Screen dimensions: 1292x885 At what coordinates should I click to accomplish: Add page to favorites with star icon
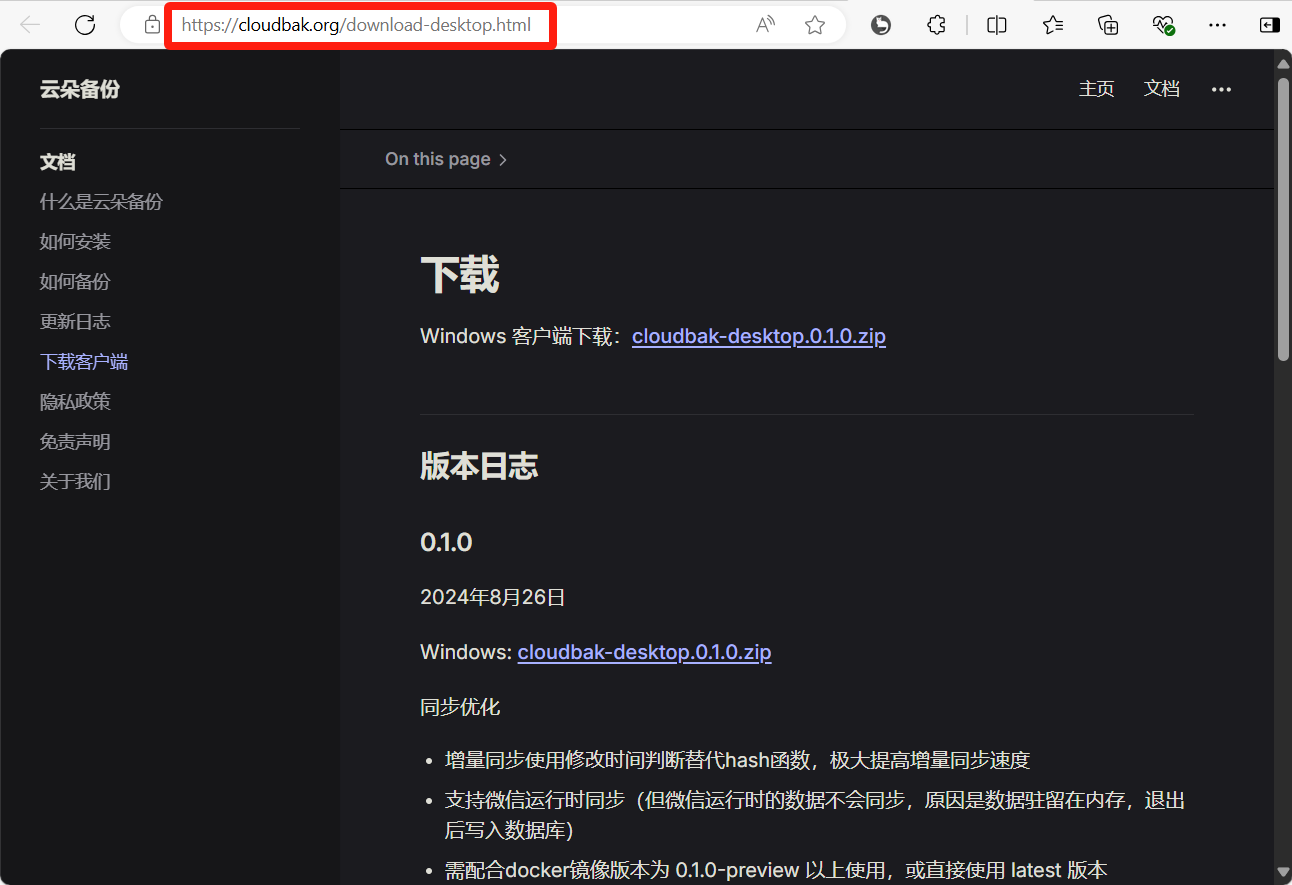coord(815,25)
